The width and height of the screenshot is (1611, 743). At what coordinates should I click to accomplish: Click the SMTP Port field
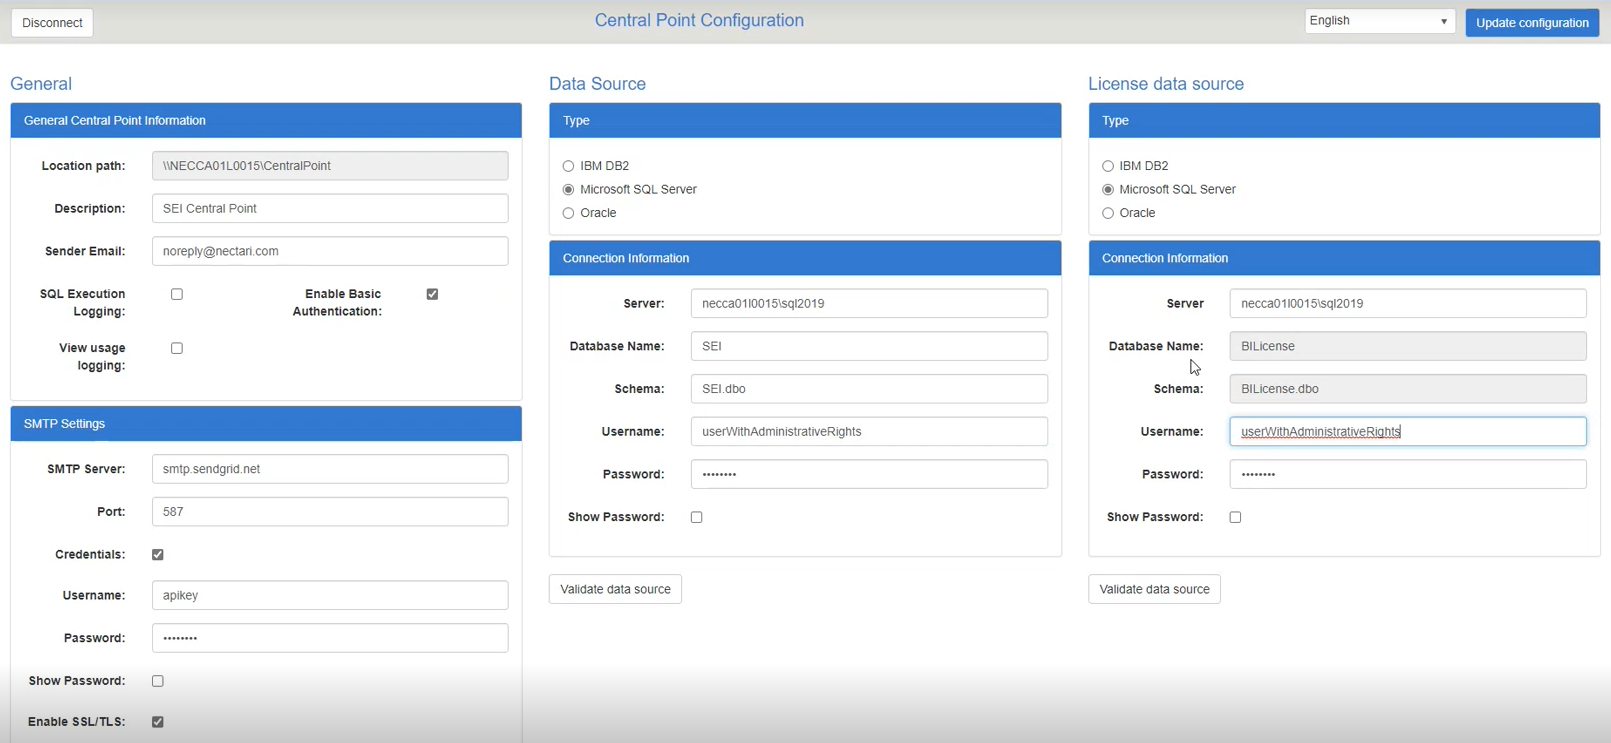[330, 512]
